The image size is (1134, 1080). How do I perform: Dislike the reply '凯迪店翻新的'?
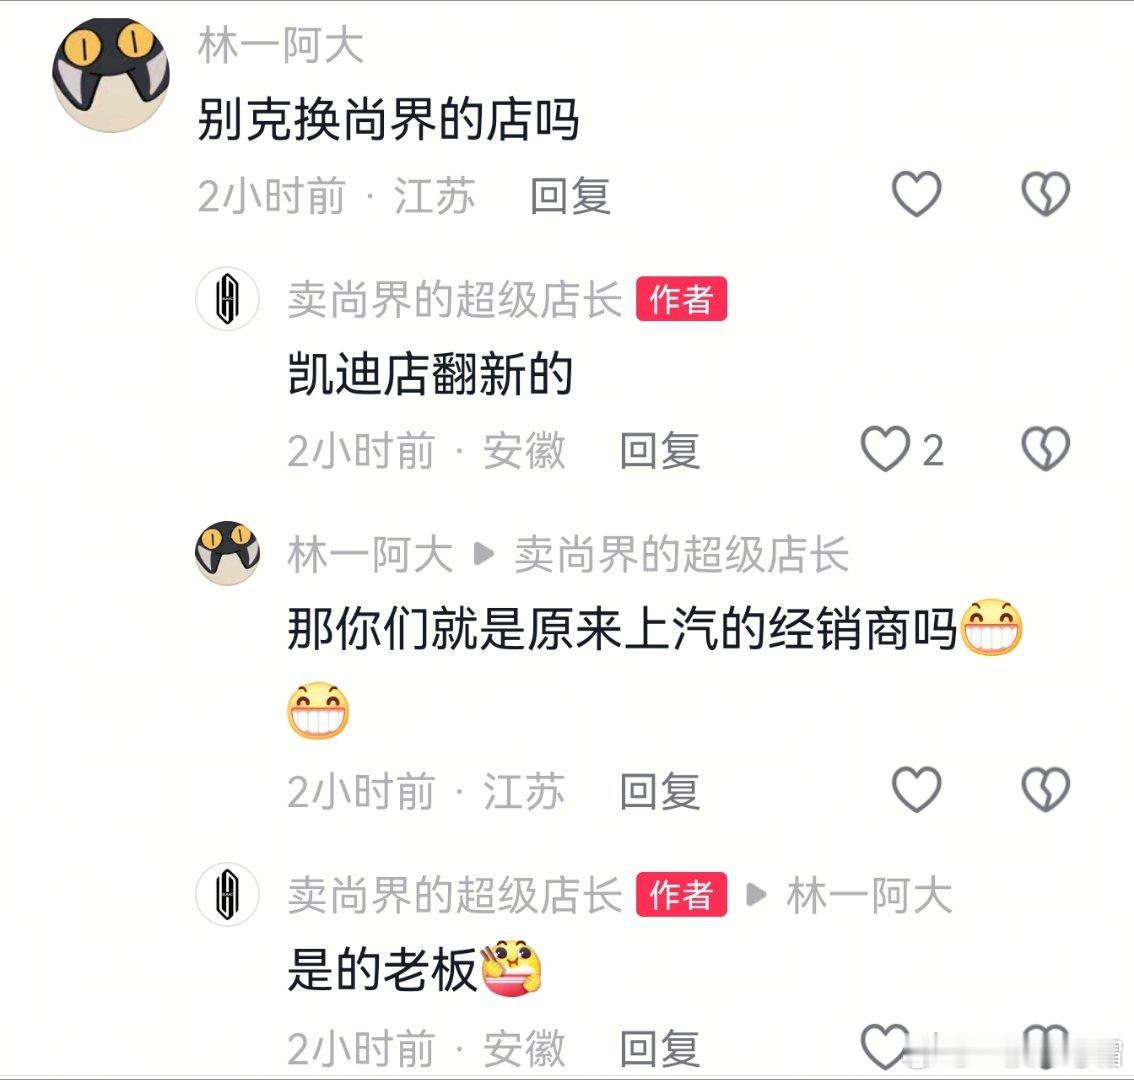point(1045,448)
